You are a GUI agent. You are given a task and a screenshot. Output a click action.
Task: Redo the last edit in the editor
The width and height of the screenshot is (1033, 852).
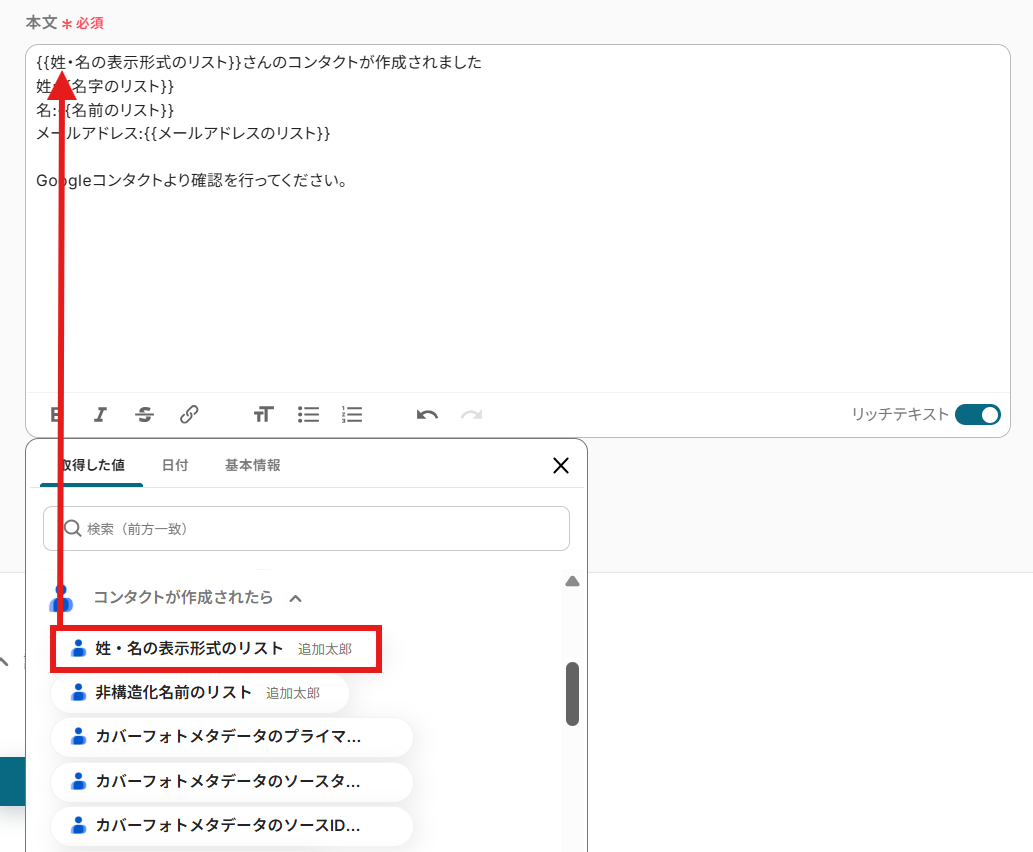coord(470,414)
